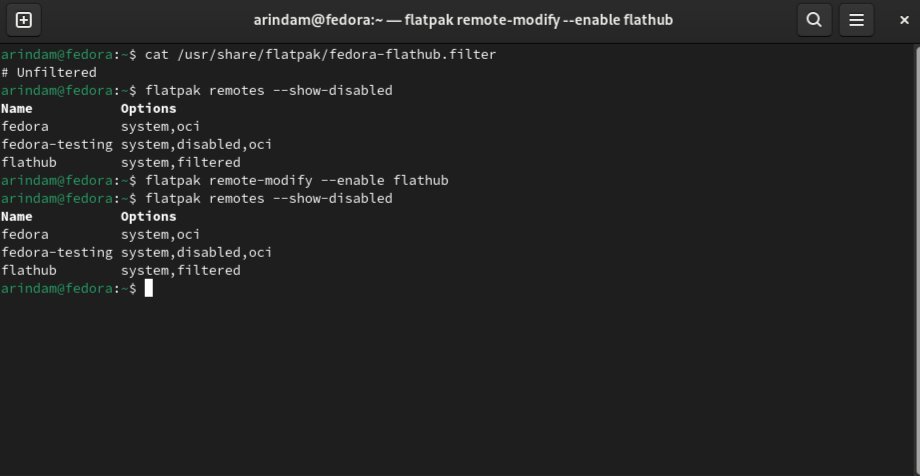The height and width of the screenshot is (476, 920).
Task: Click the second 'Options' column header
Action: (148, 216)
